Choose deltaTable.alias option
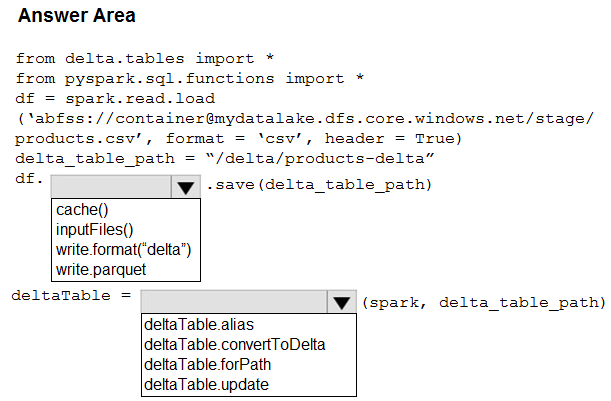Viewport: 611px width, 401px height. pos(199,325)
